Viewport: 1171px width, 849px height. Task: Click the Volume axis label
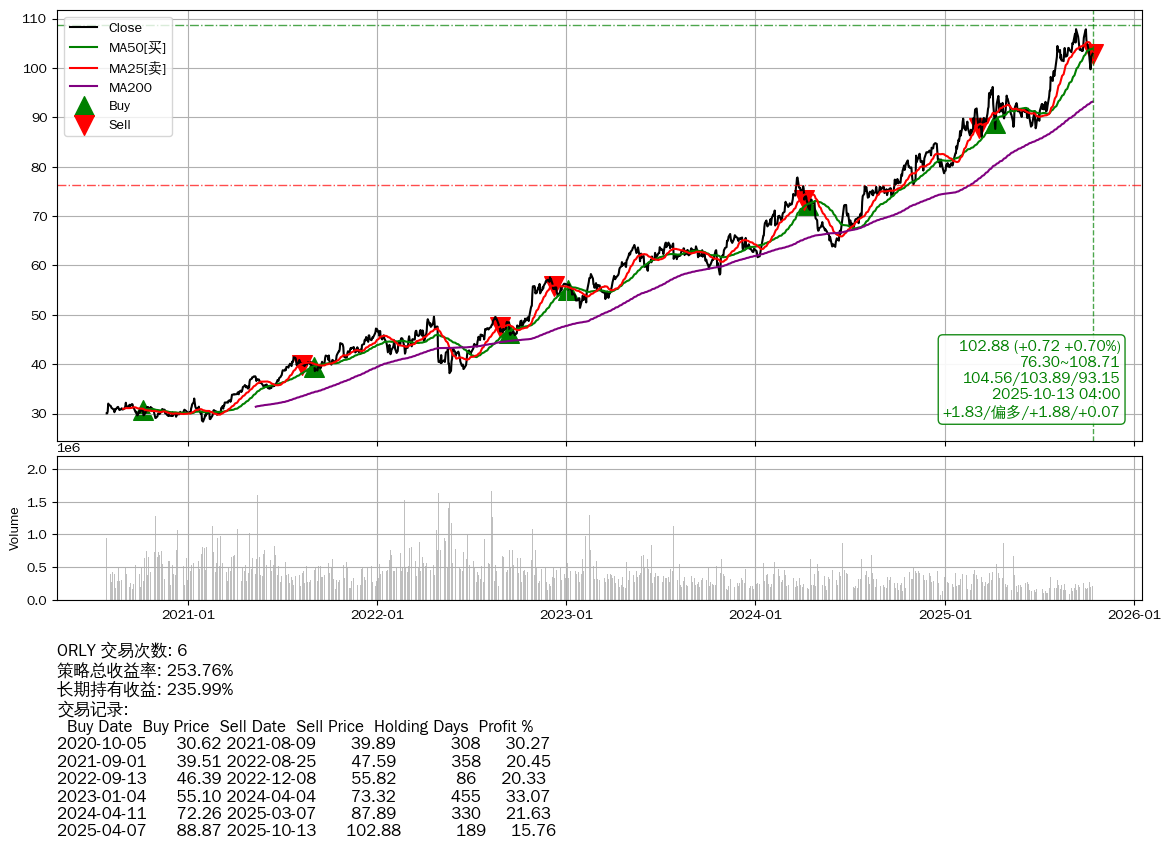click(14, 528)
